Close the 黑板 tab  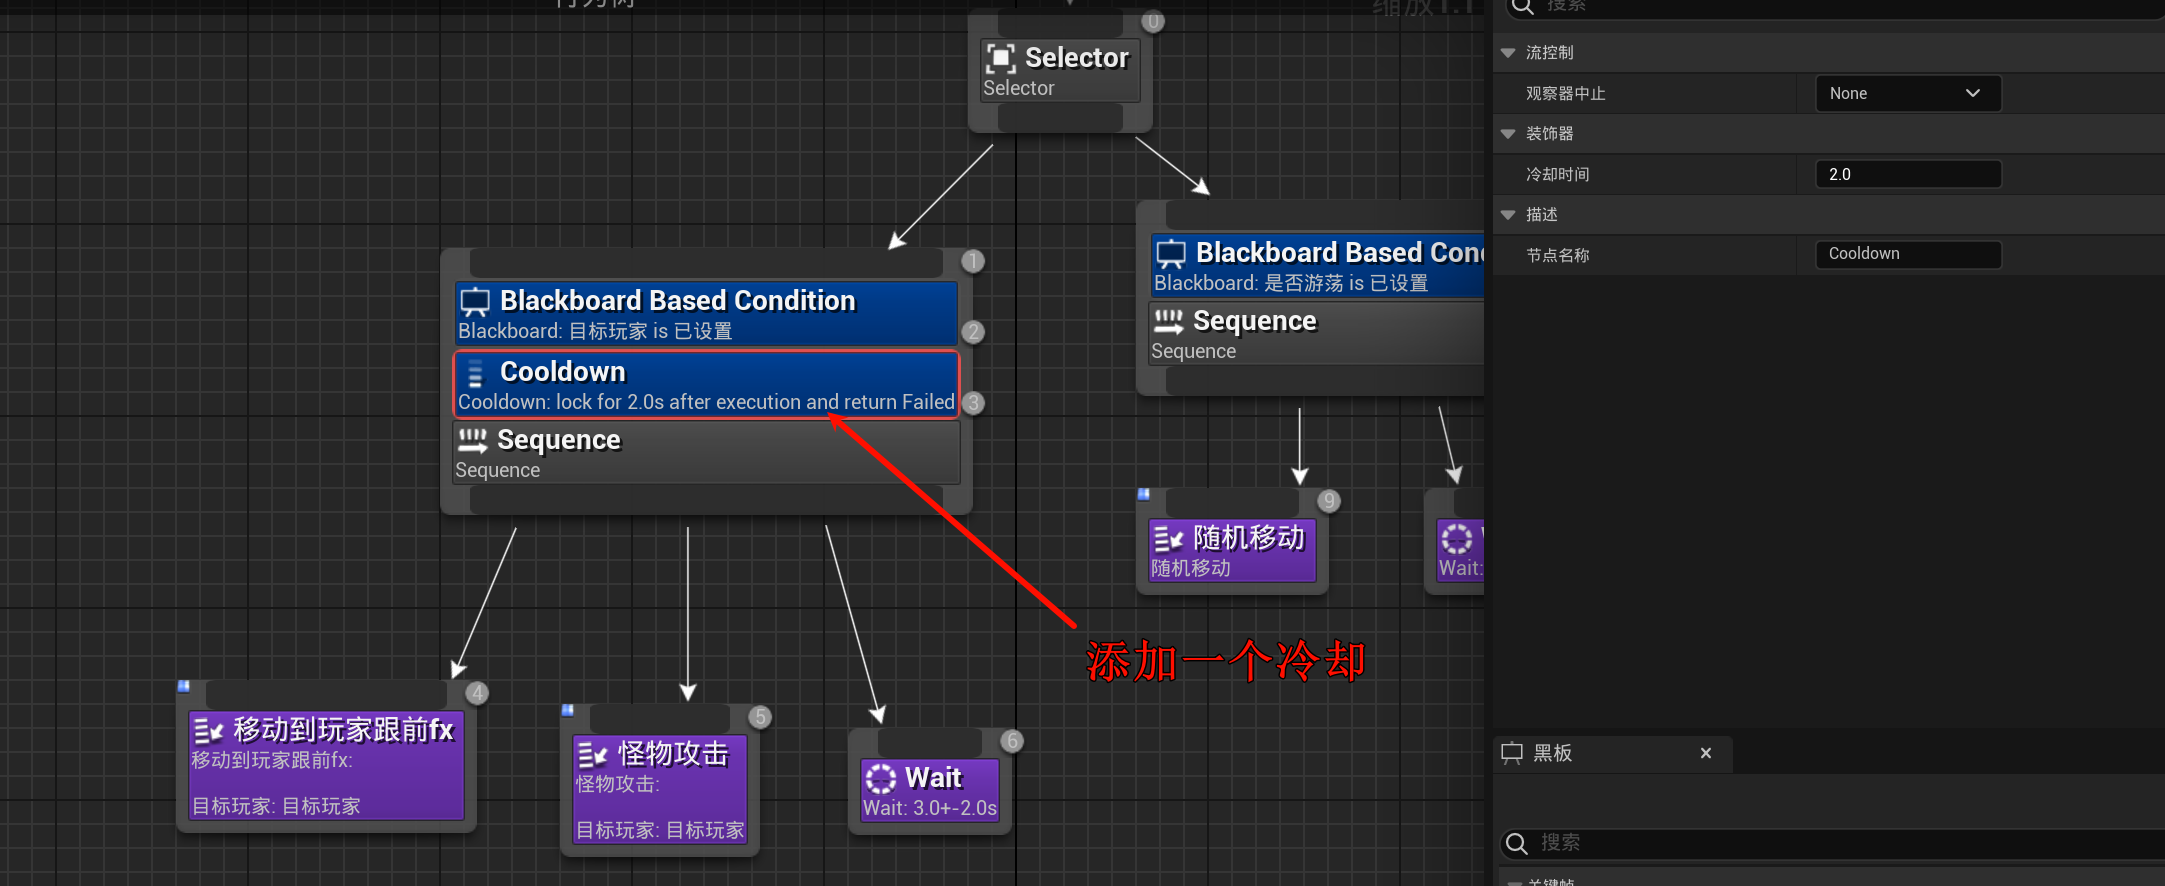[x=1706, y=753]
